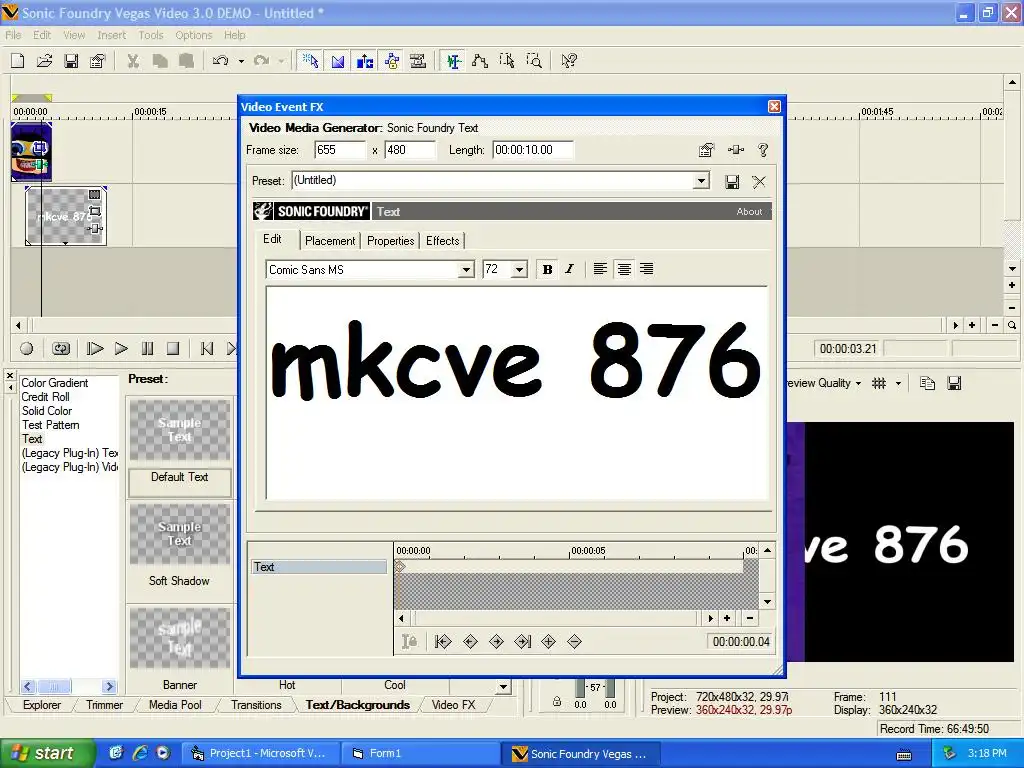Click the Undo arrow icon
Screen dimensions: 1024x768
pyautogui.click(x=221, y=61)
